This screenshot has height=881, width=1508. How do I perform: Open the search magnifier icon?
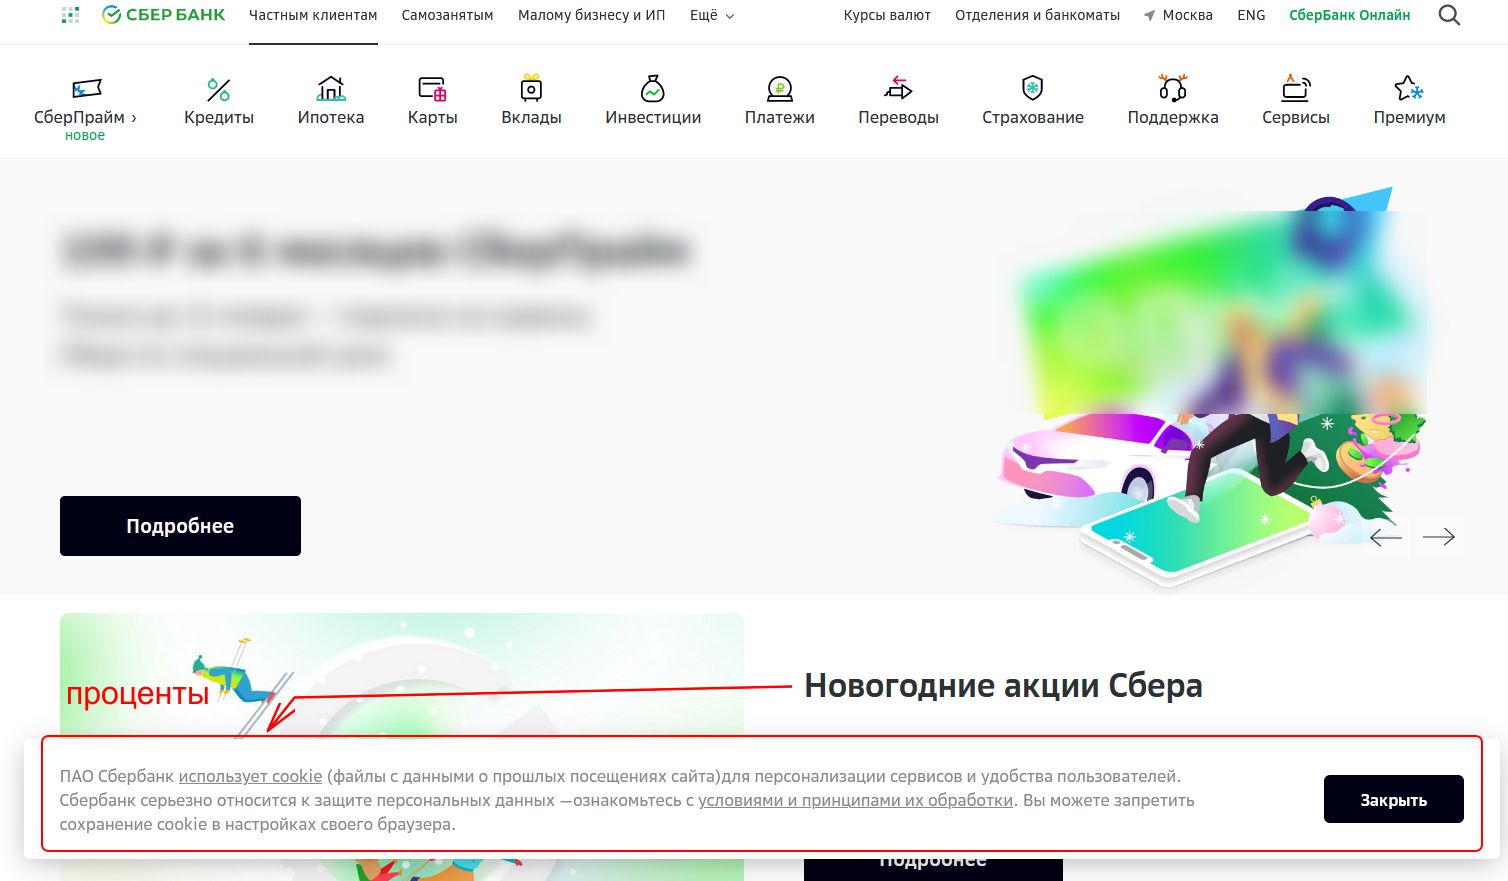pos(1449,15)
